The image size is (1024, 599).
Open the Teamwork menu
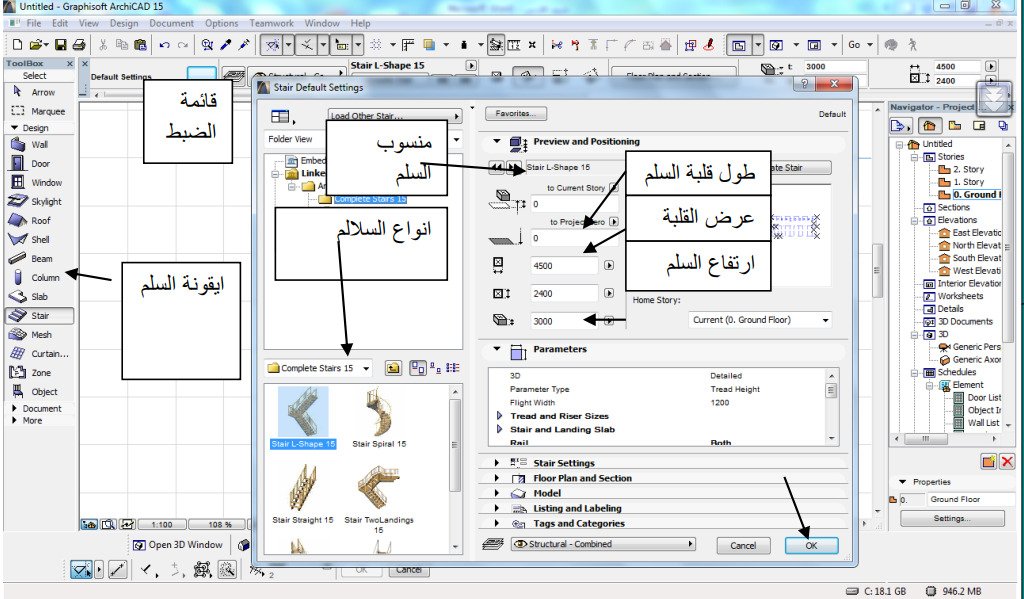pyautogui.click(x=271, y=23)
